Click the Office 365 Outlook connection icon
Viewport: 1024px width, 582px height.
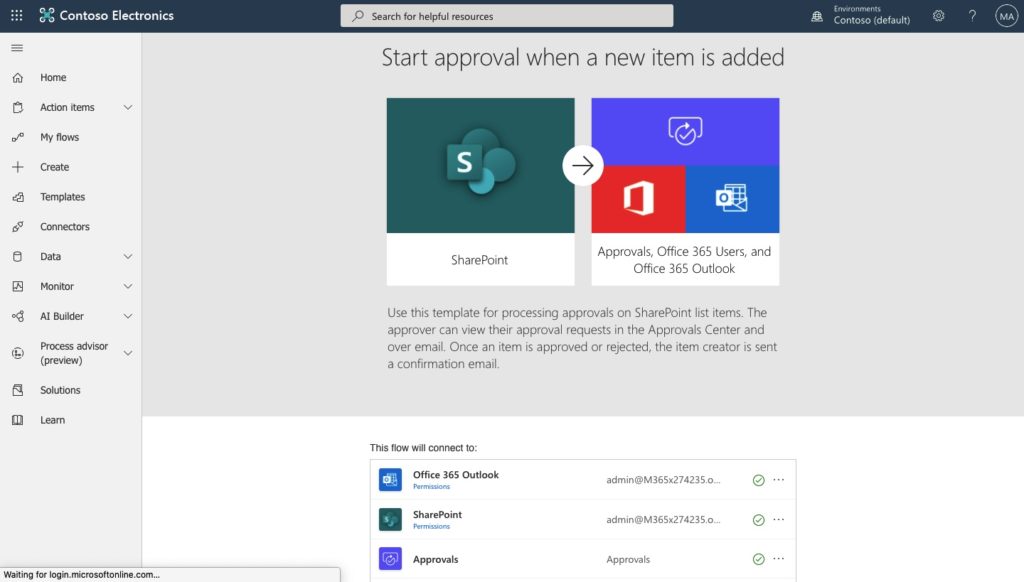(391, 479)
